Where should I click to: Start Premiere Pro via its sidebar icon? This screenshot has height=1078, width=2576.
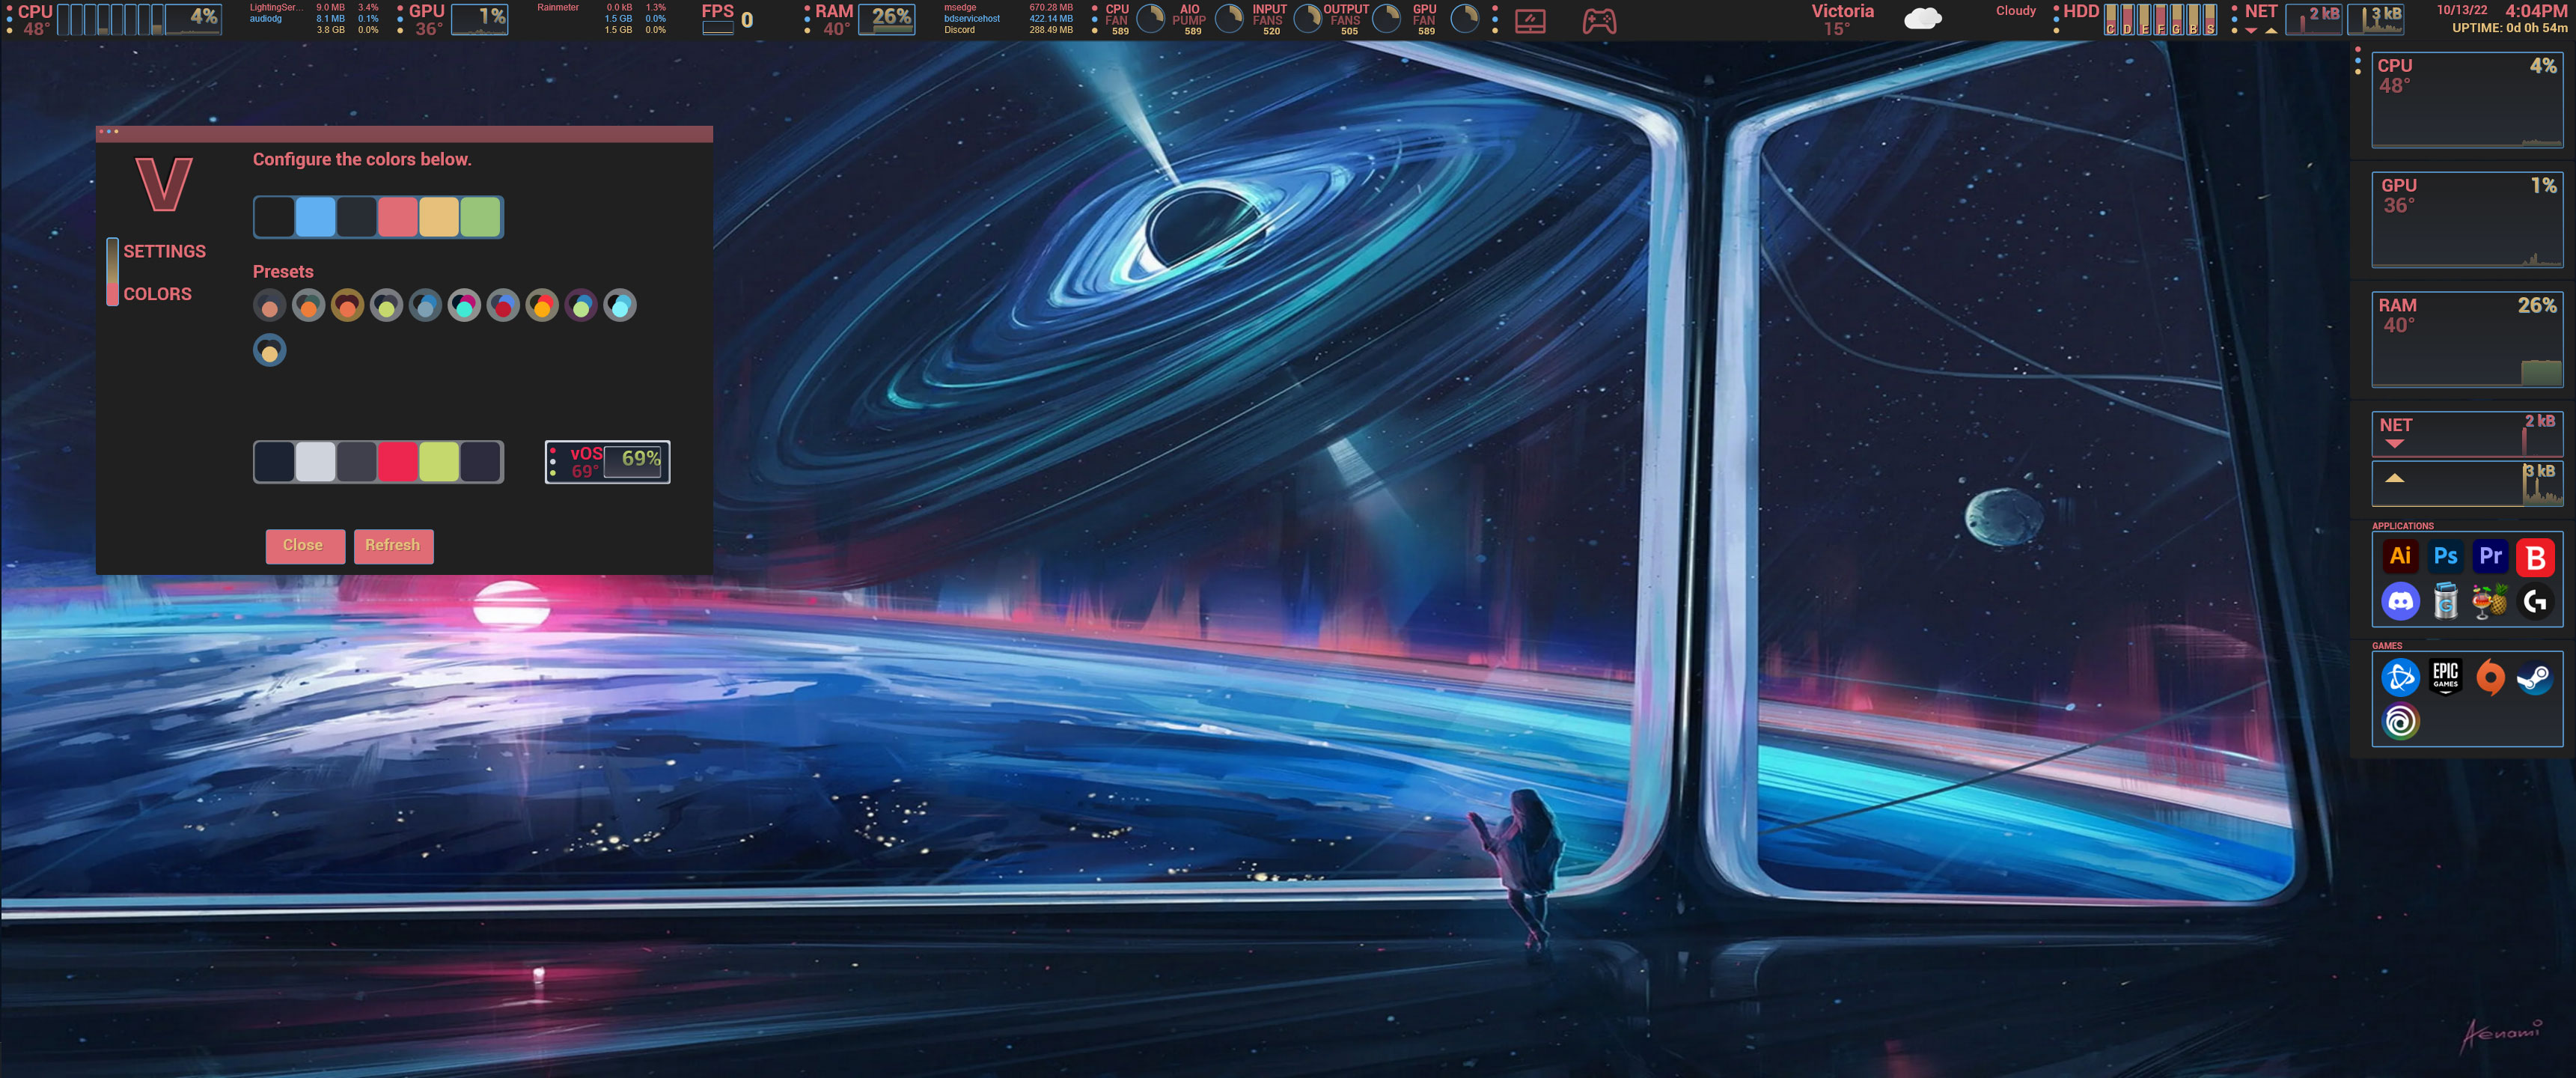coord(2490,556)
